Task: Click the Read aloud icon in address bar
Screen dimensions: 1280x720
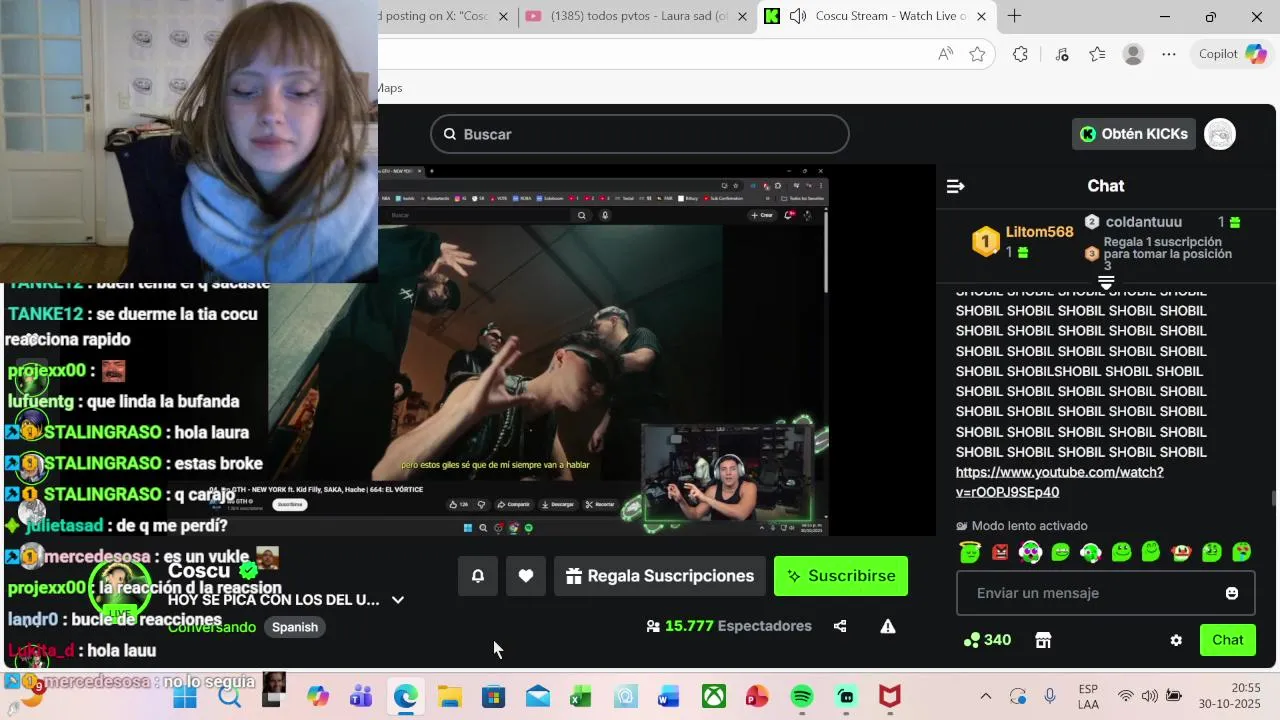Action: click(x=945, y=54)
